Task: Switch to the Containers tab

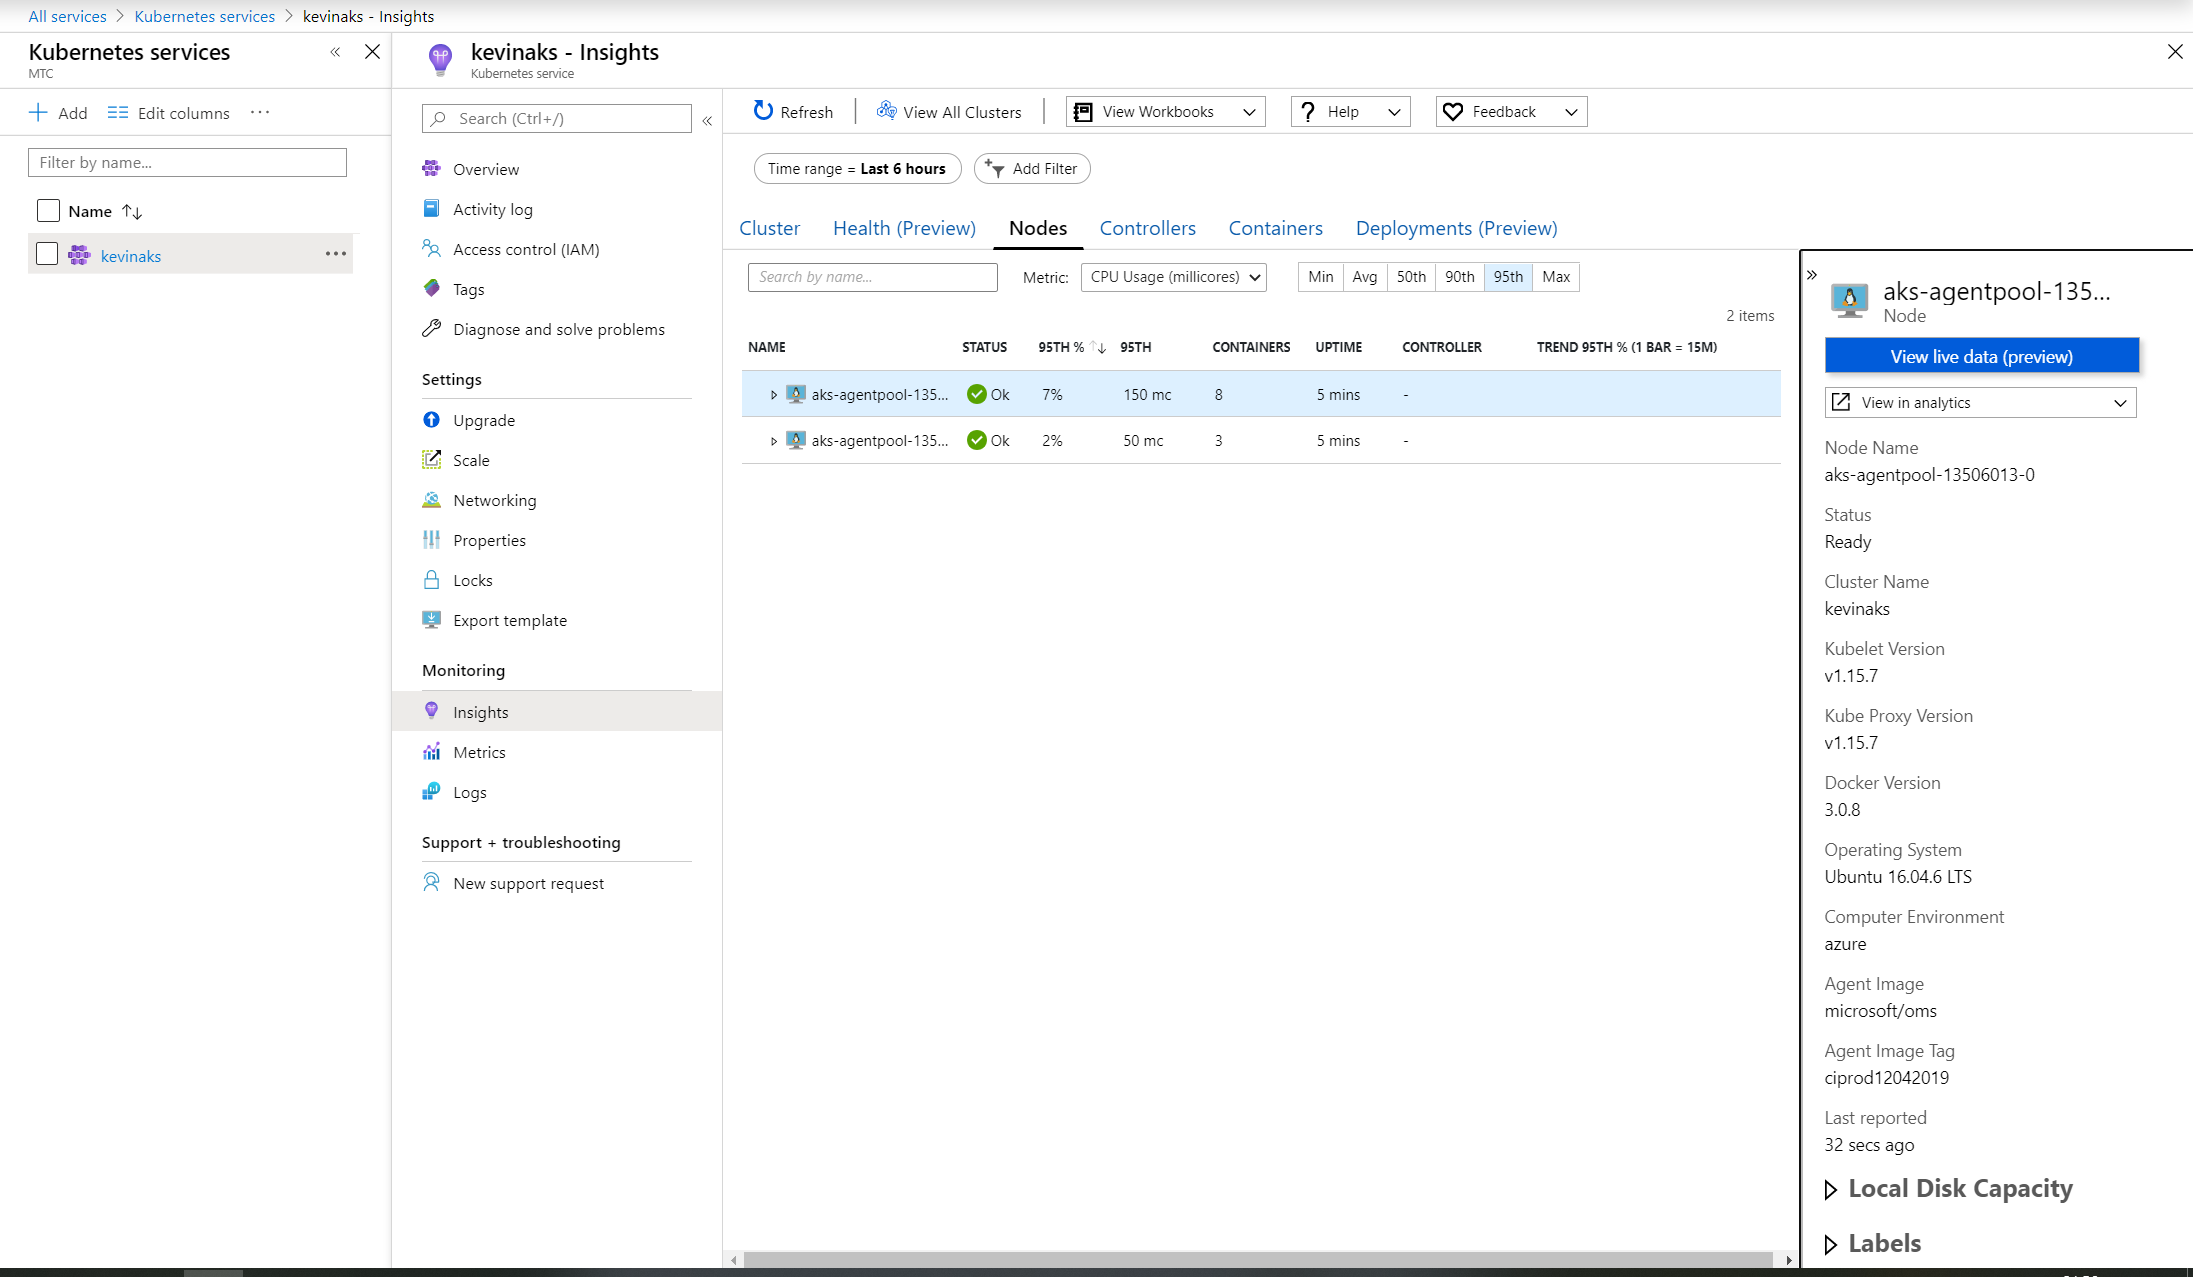Action: point(1275,228)
